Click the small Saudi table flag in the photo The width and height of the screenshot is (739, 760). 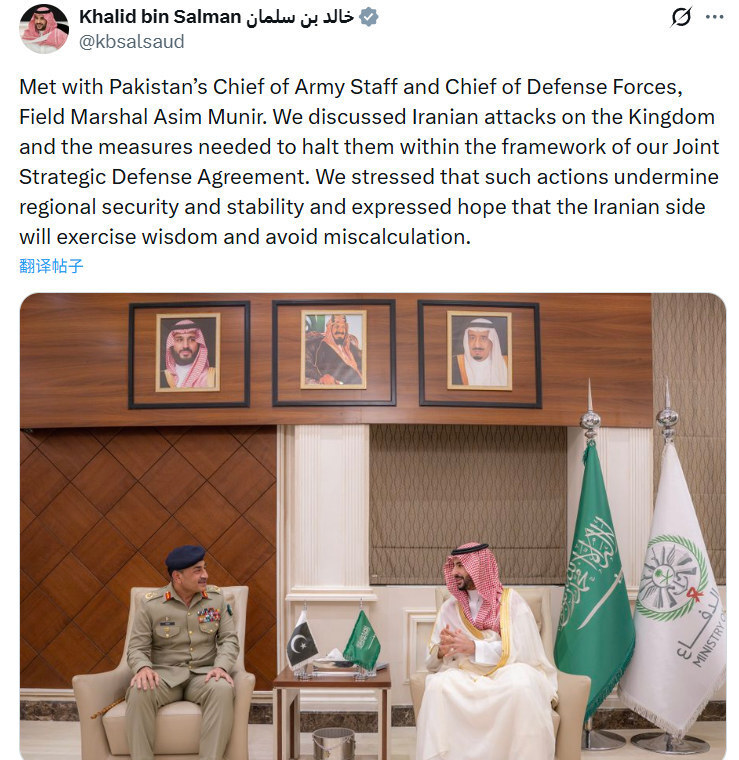pos(362,639)
